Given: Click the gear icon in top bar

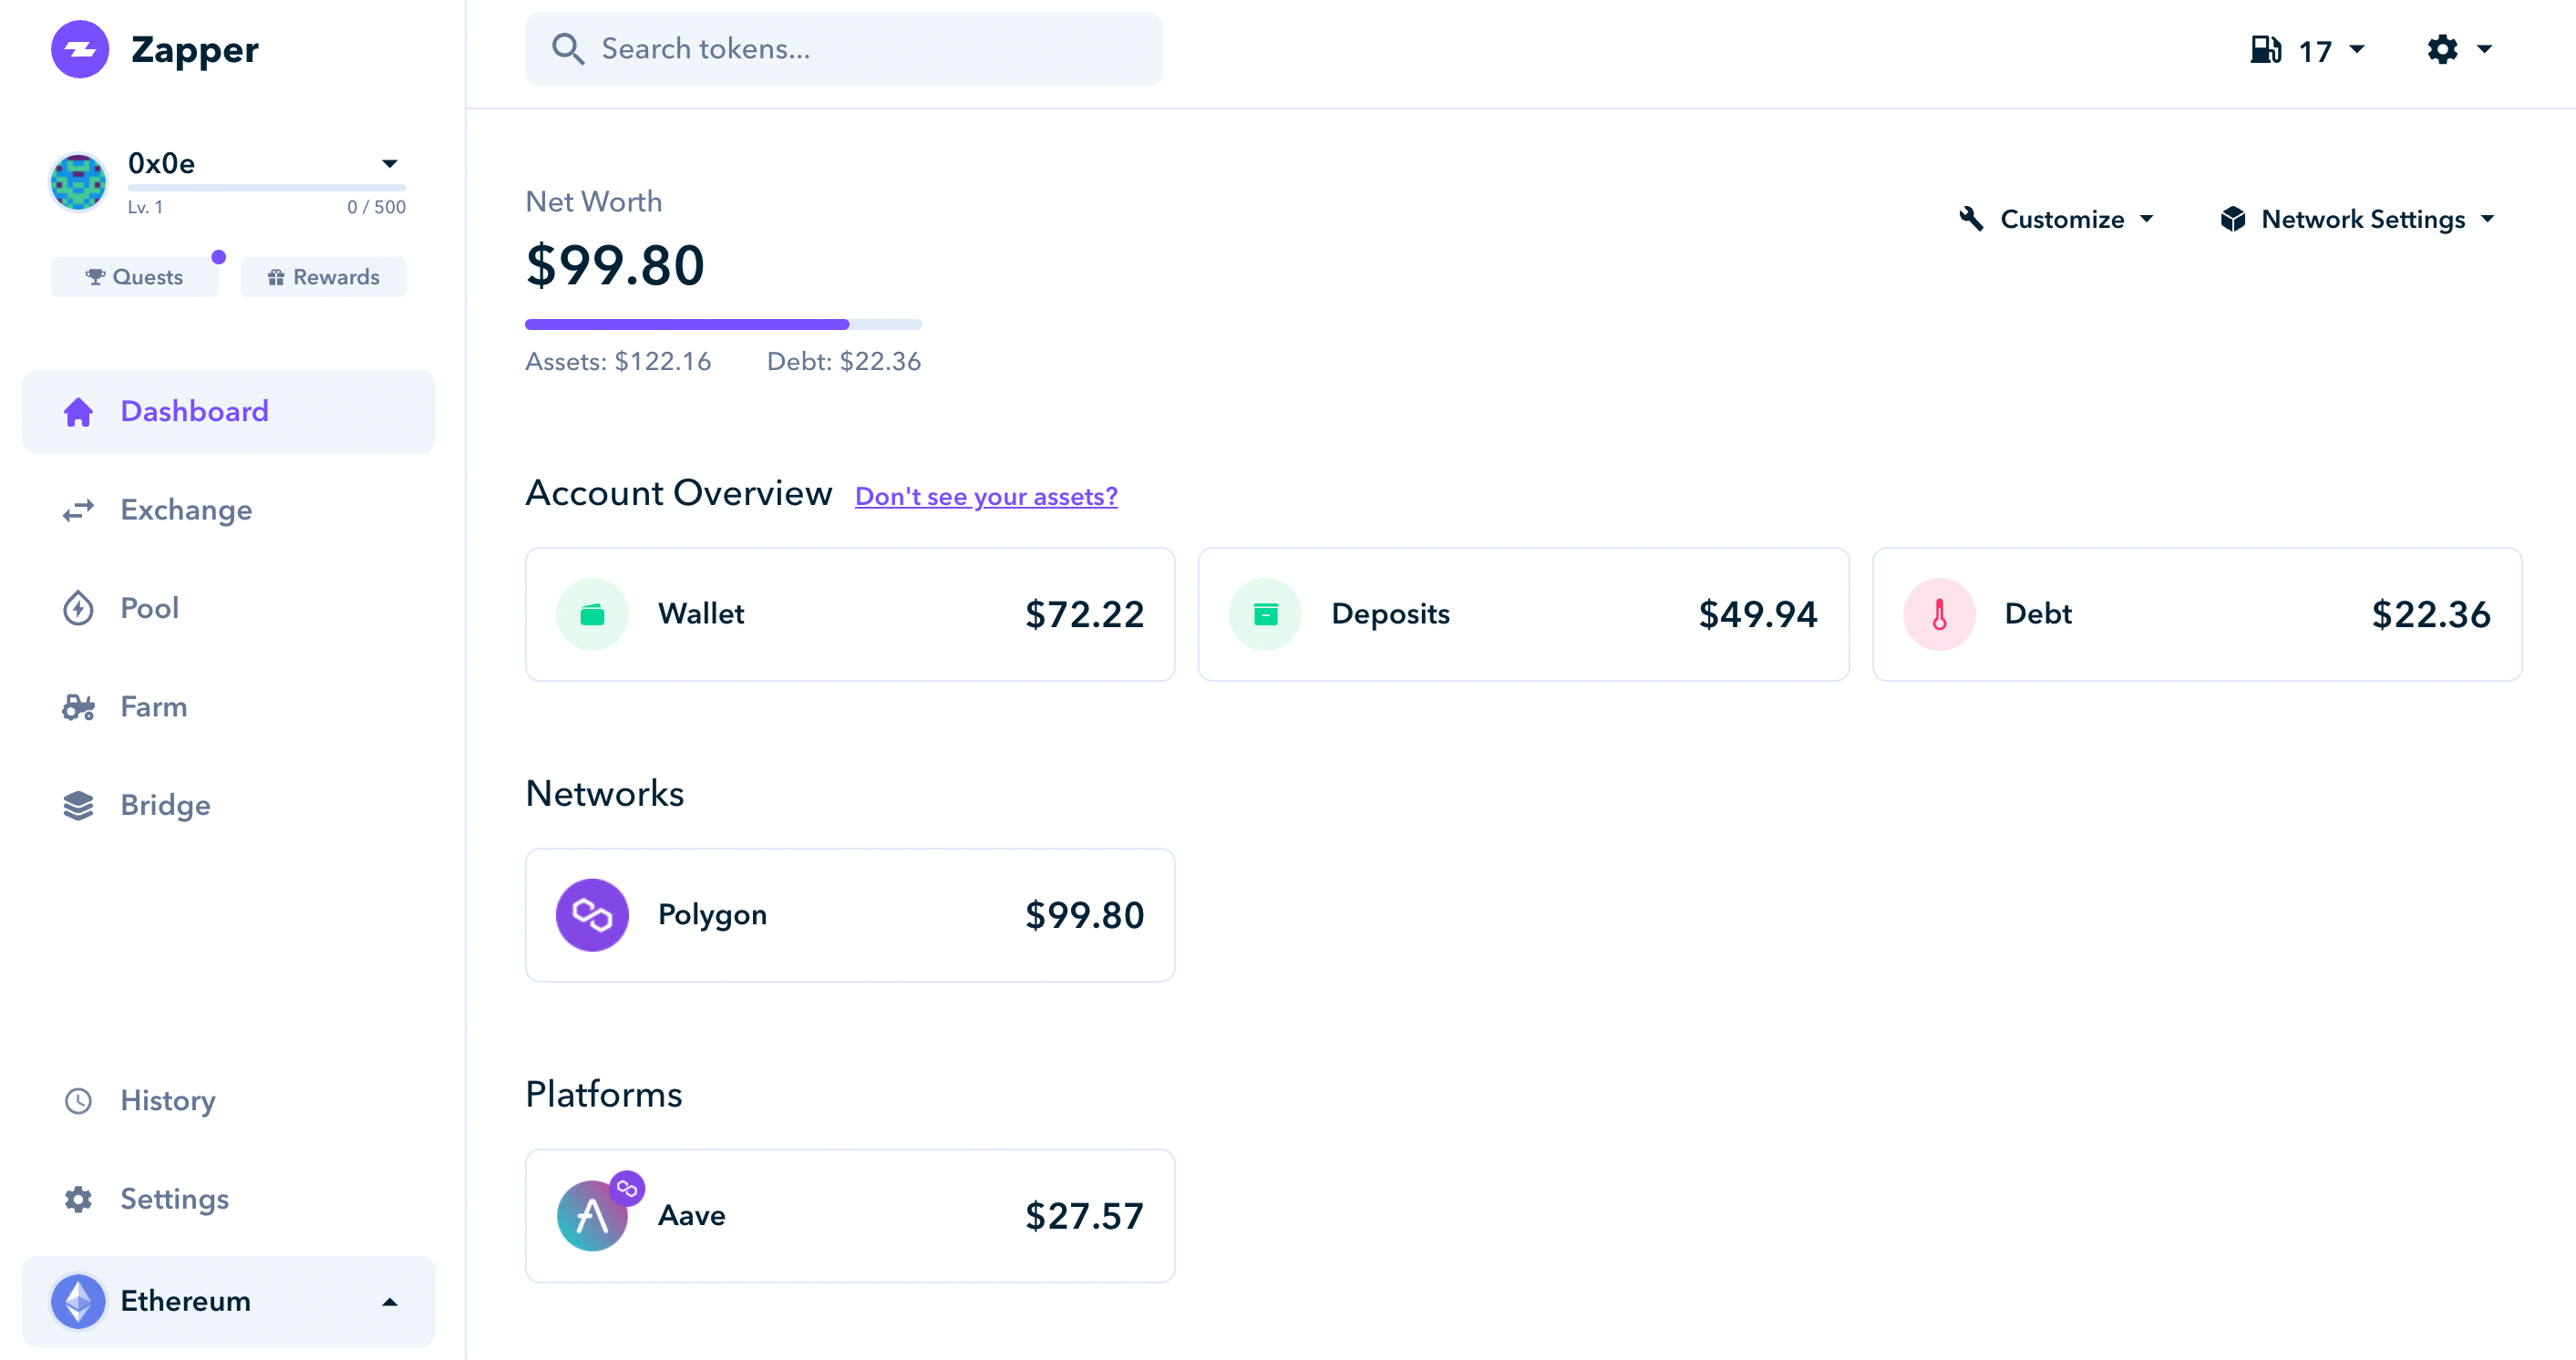Looking at the screenshot, I should coord(2442,49).
